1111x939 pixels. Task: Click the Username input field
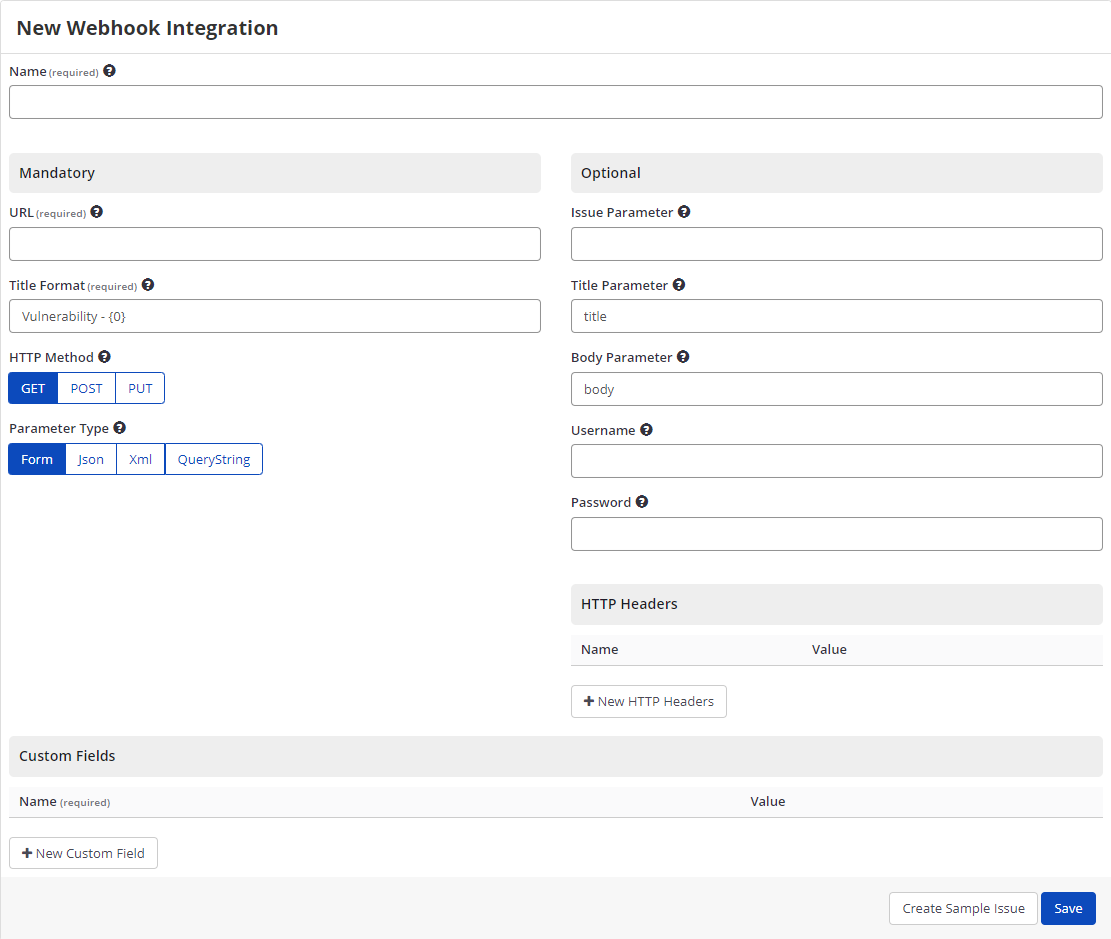836,461
